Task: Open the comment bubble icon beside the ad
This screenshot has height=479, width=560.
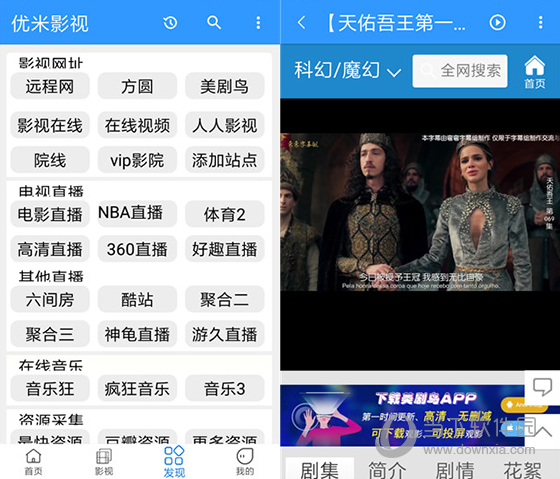Action: coord(542,388)
